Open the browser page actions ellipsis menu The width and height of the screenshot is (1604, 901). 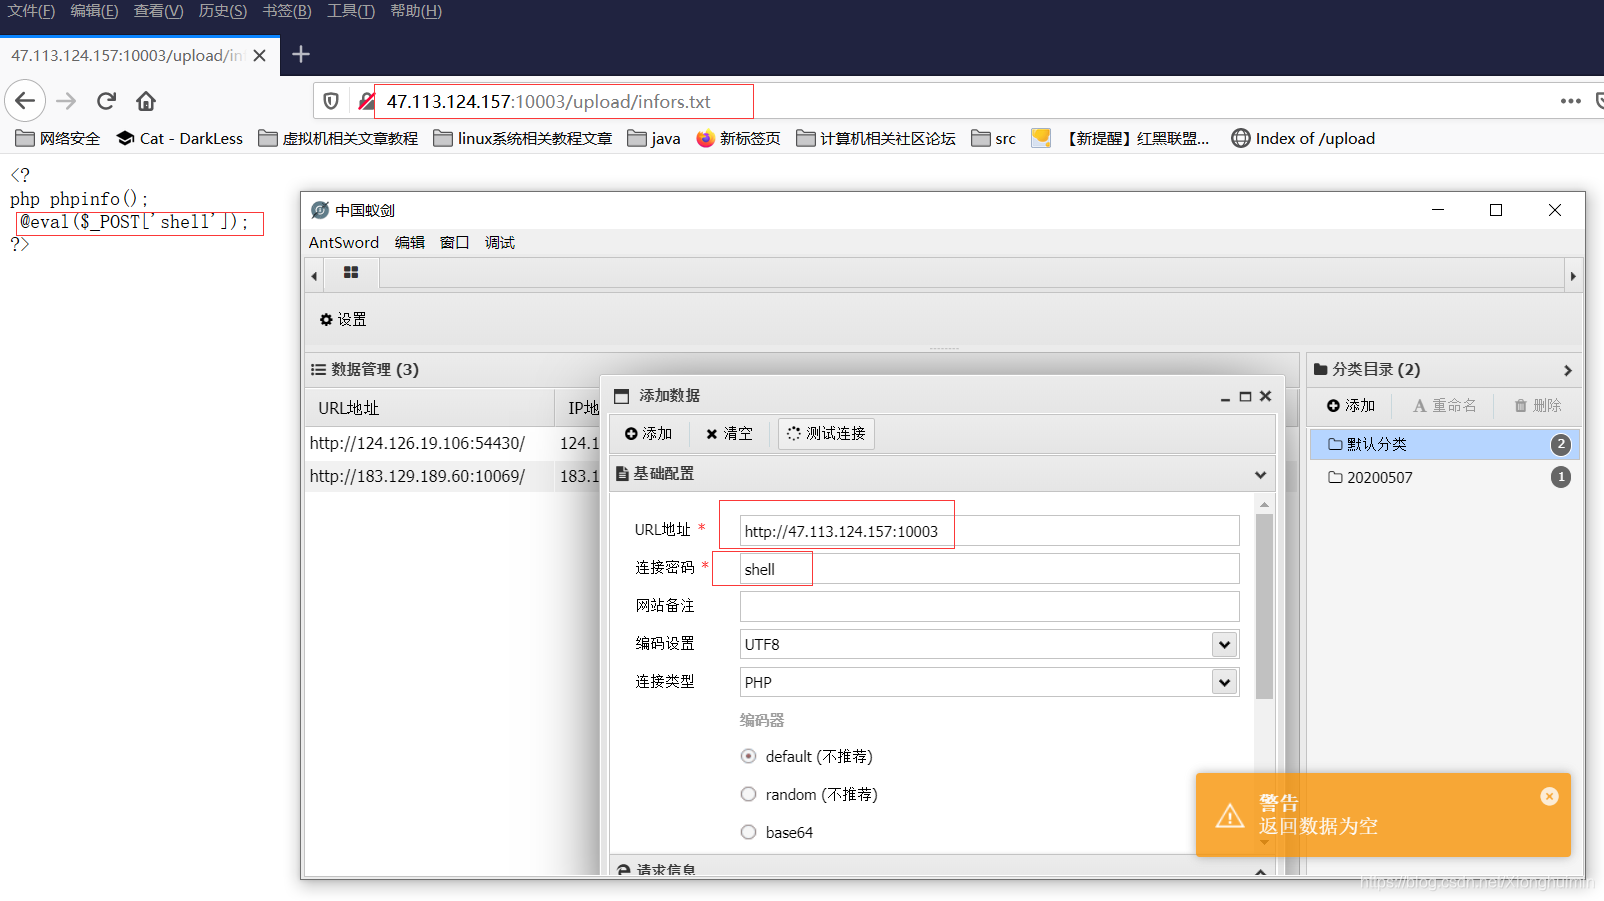coord(1570,101)
